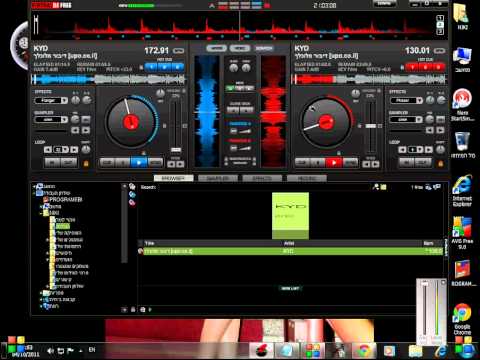This screenshot has width=480, height=360.
Task: Halve the right deck loop length
Action: pos(403,150)
